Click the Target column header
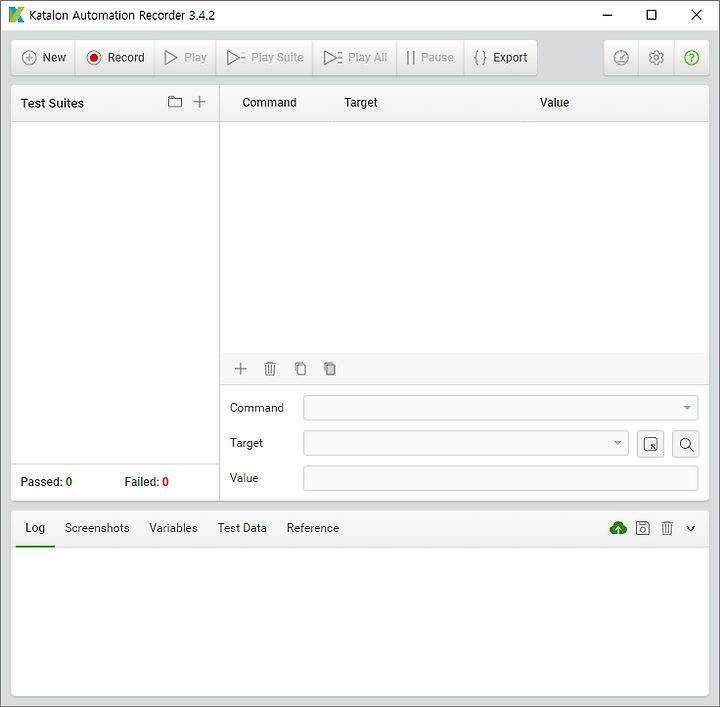This screenshot has height=707, width=720. point(361,102)
